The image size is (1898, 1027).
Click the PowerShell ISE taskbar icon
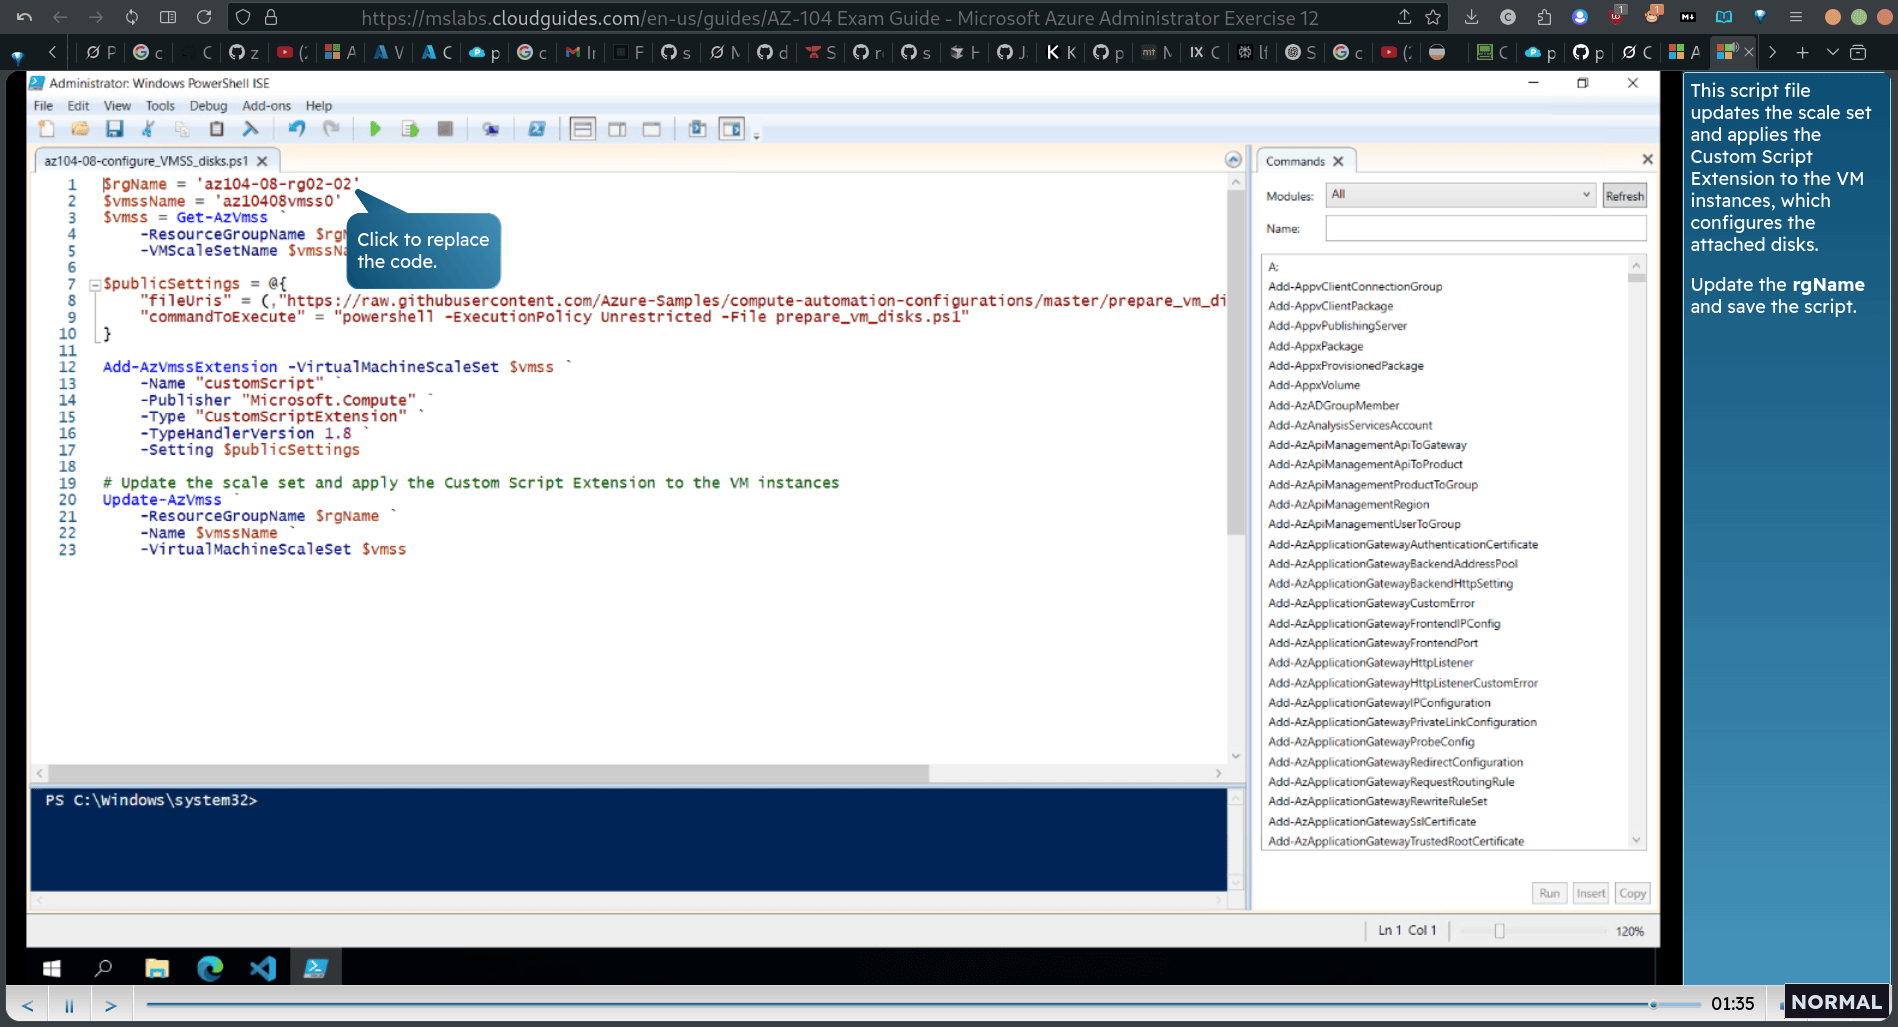coord(315,968)
